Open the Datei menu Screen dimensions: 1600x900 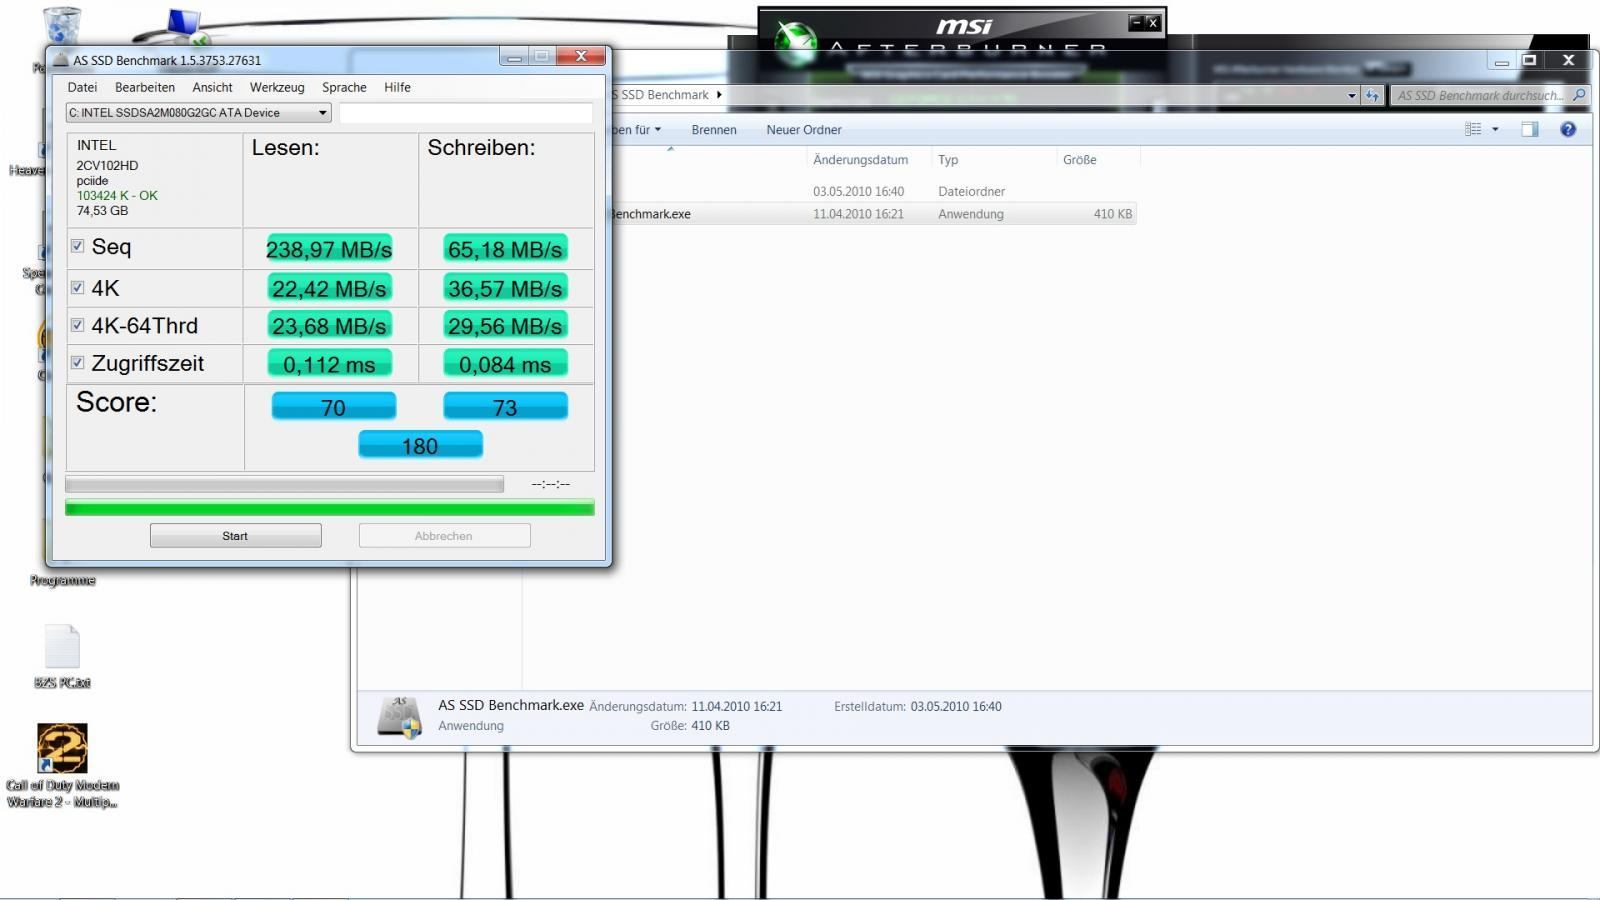pos(82,87)
